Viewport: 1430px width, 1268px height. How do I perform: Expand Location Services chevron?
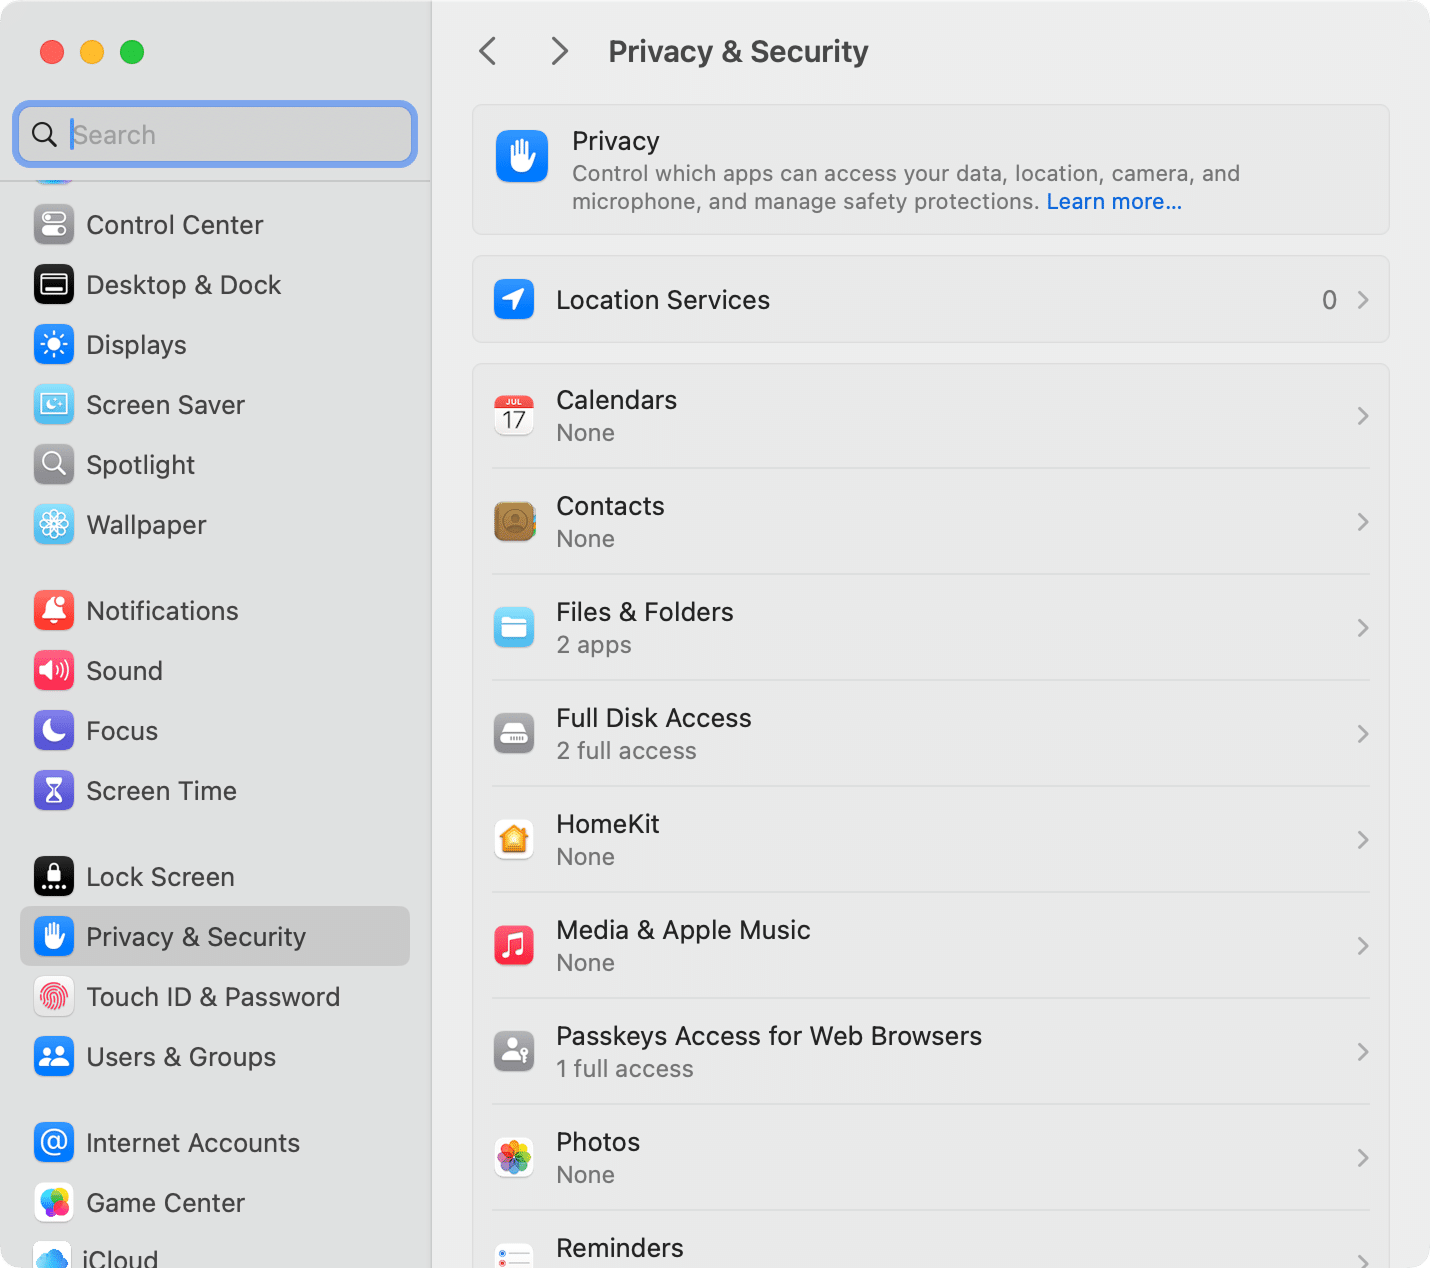1363,300
